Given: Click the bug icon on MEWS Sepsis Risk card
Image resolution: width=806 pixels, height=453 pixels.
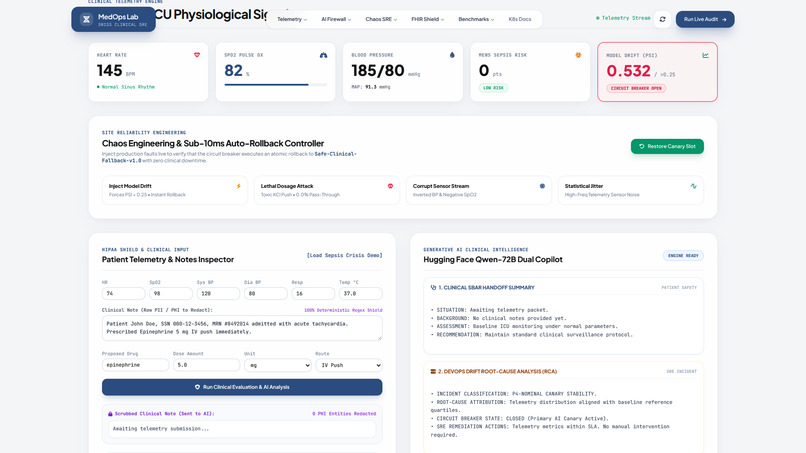Looking at the screenshot, I should click(578, 55).
